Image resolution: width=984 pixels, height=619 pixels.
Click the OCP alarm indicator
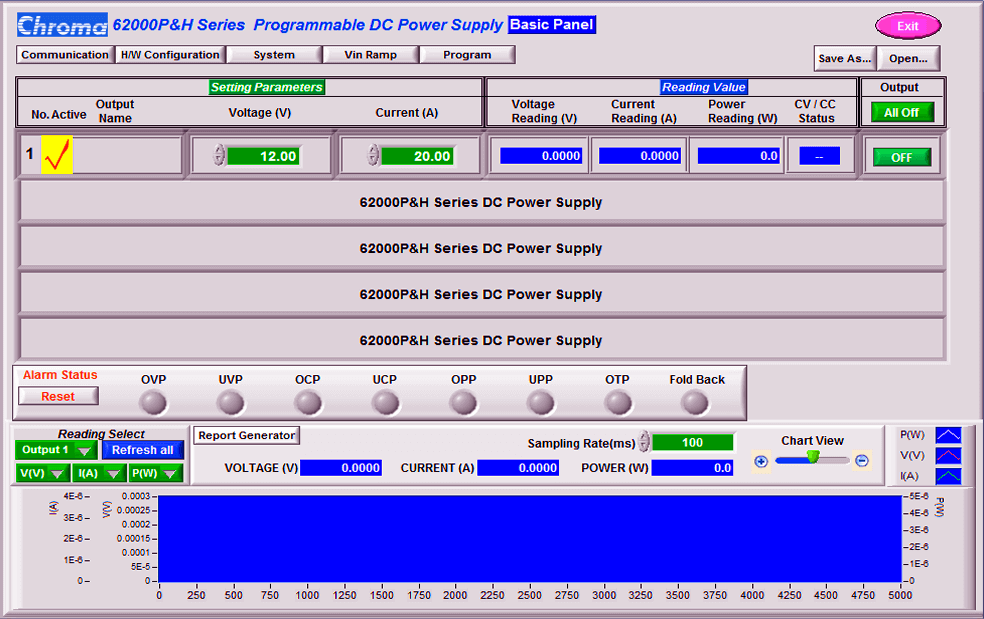308,402
